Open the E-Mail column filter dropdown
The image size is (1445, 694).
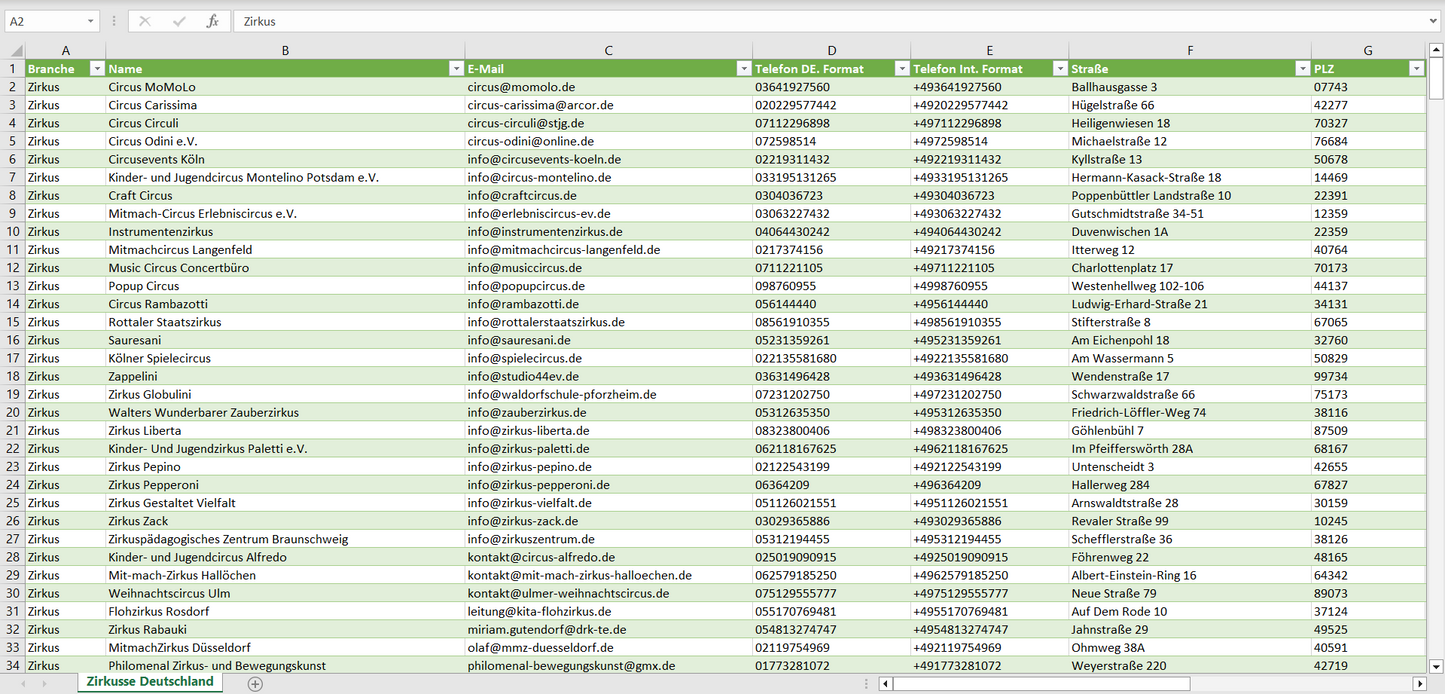pyautogui.click(x=743, y=69)
